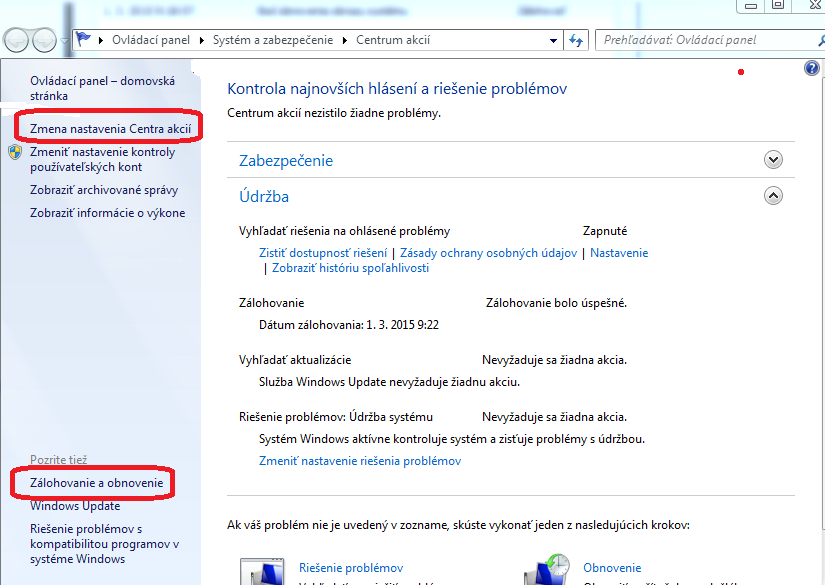Open Zmeniť nastavenie kontroly používateľských kont
The width and height of the screenshot is (825, 585).
pos(102,159)
